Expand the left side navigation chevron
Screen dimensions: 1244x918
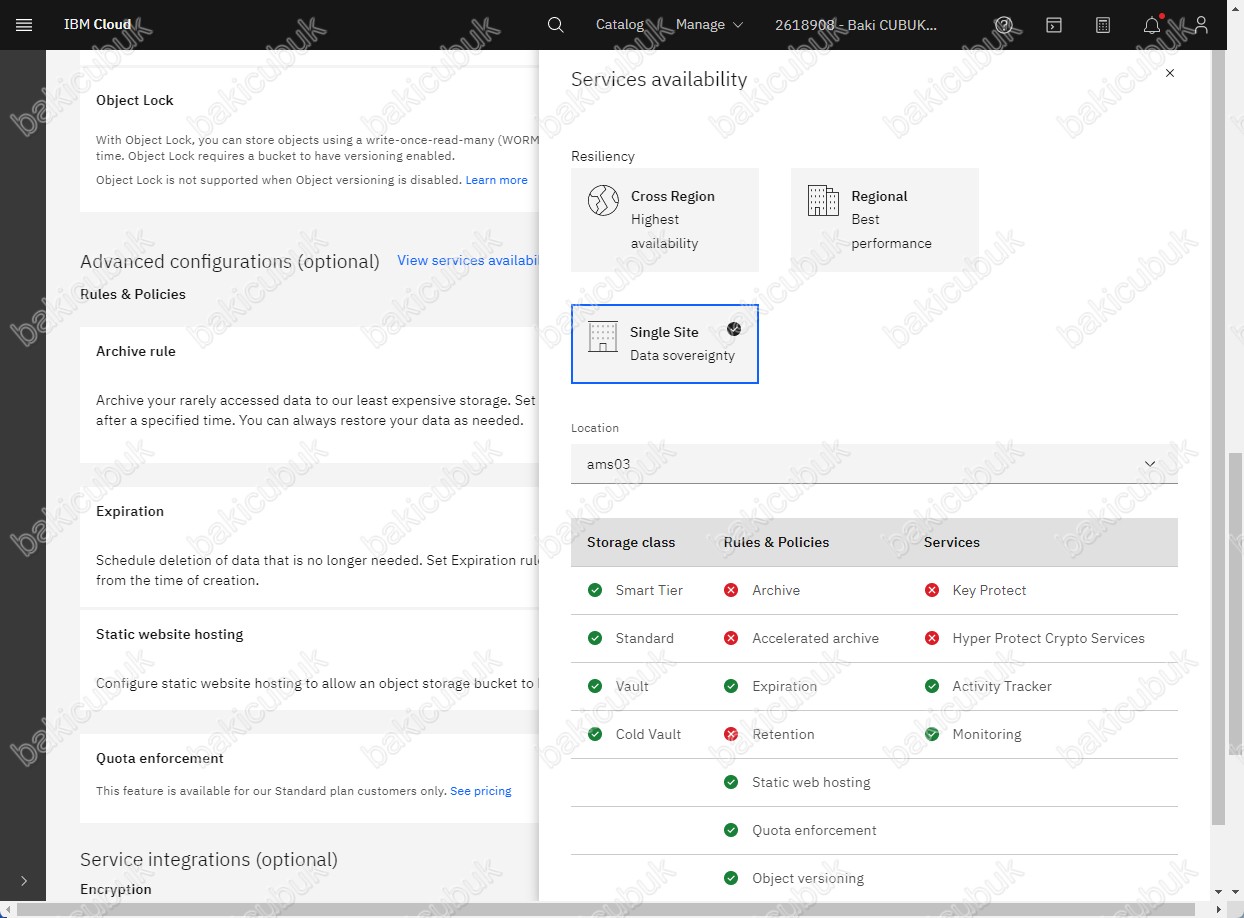point(24,881)
